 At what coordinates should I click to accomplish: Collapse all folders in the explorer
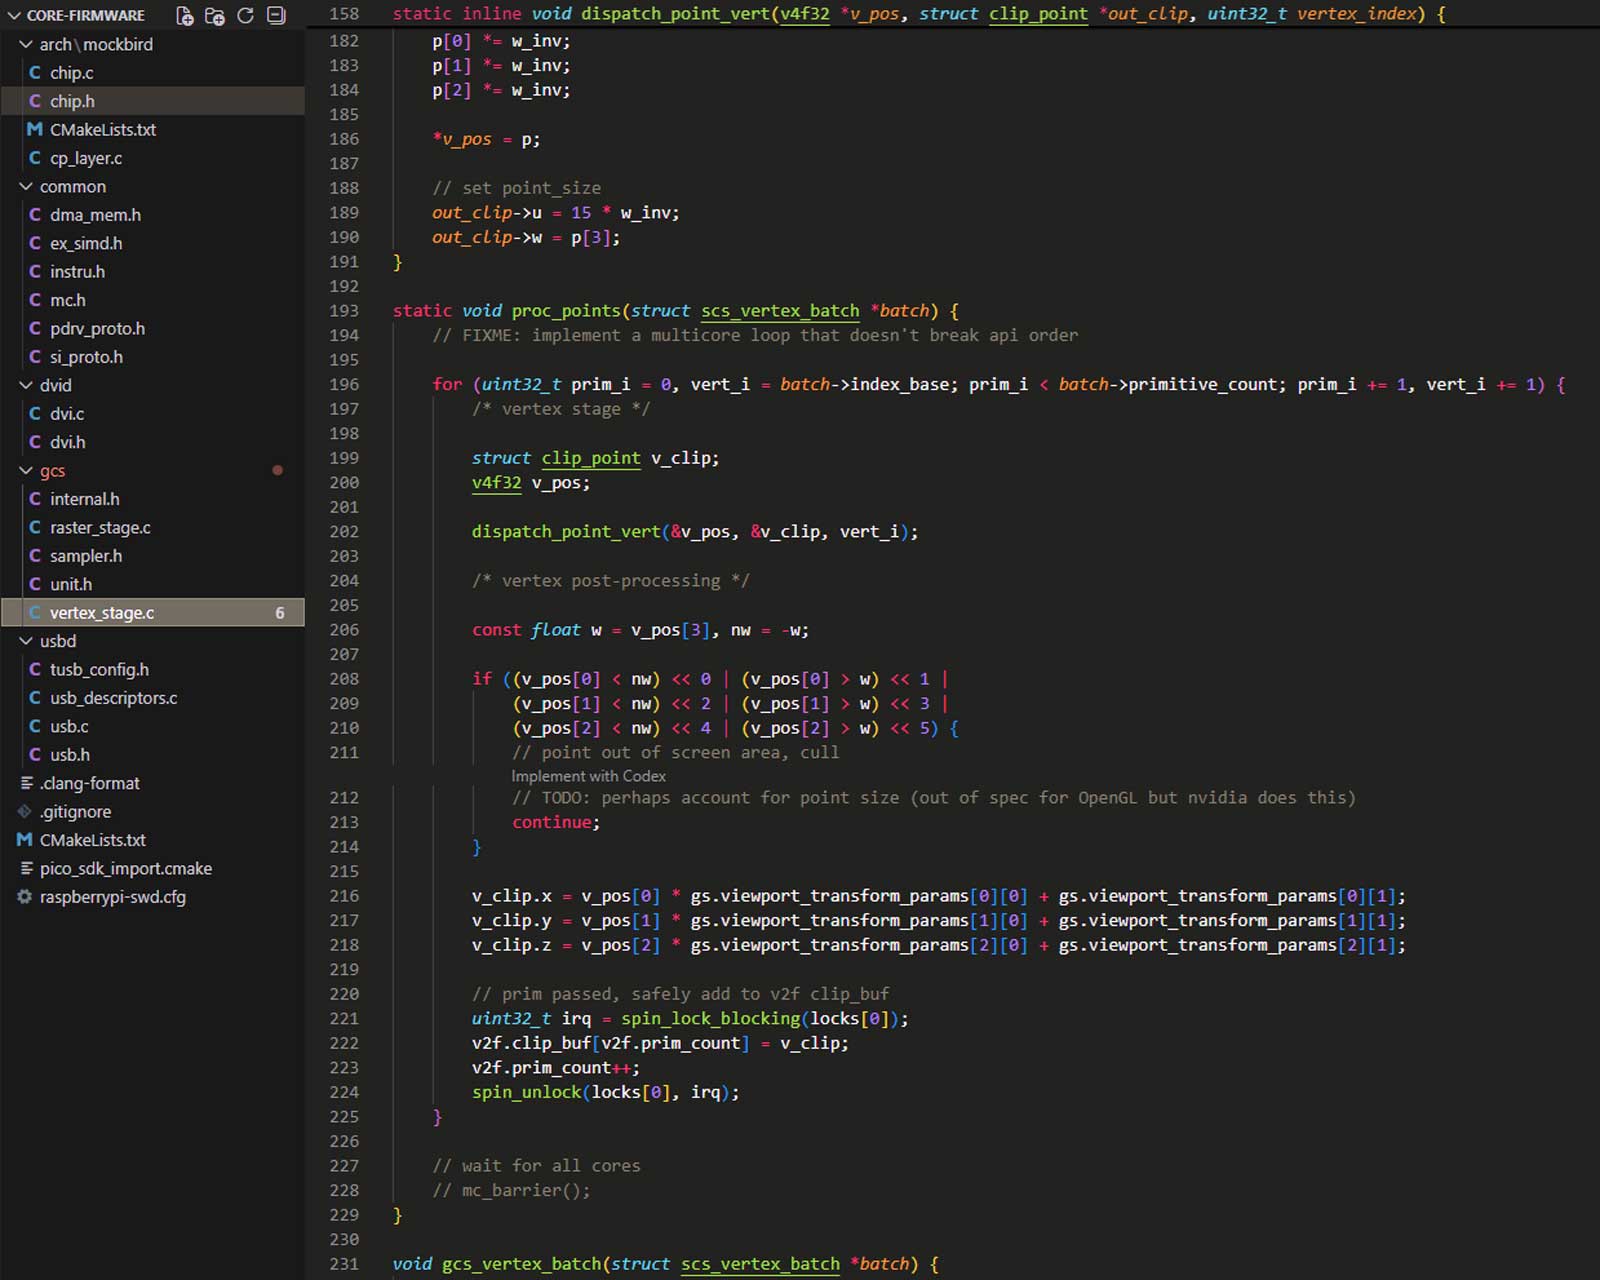[276, 15]
